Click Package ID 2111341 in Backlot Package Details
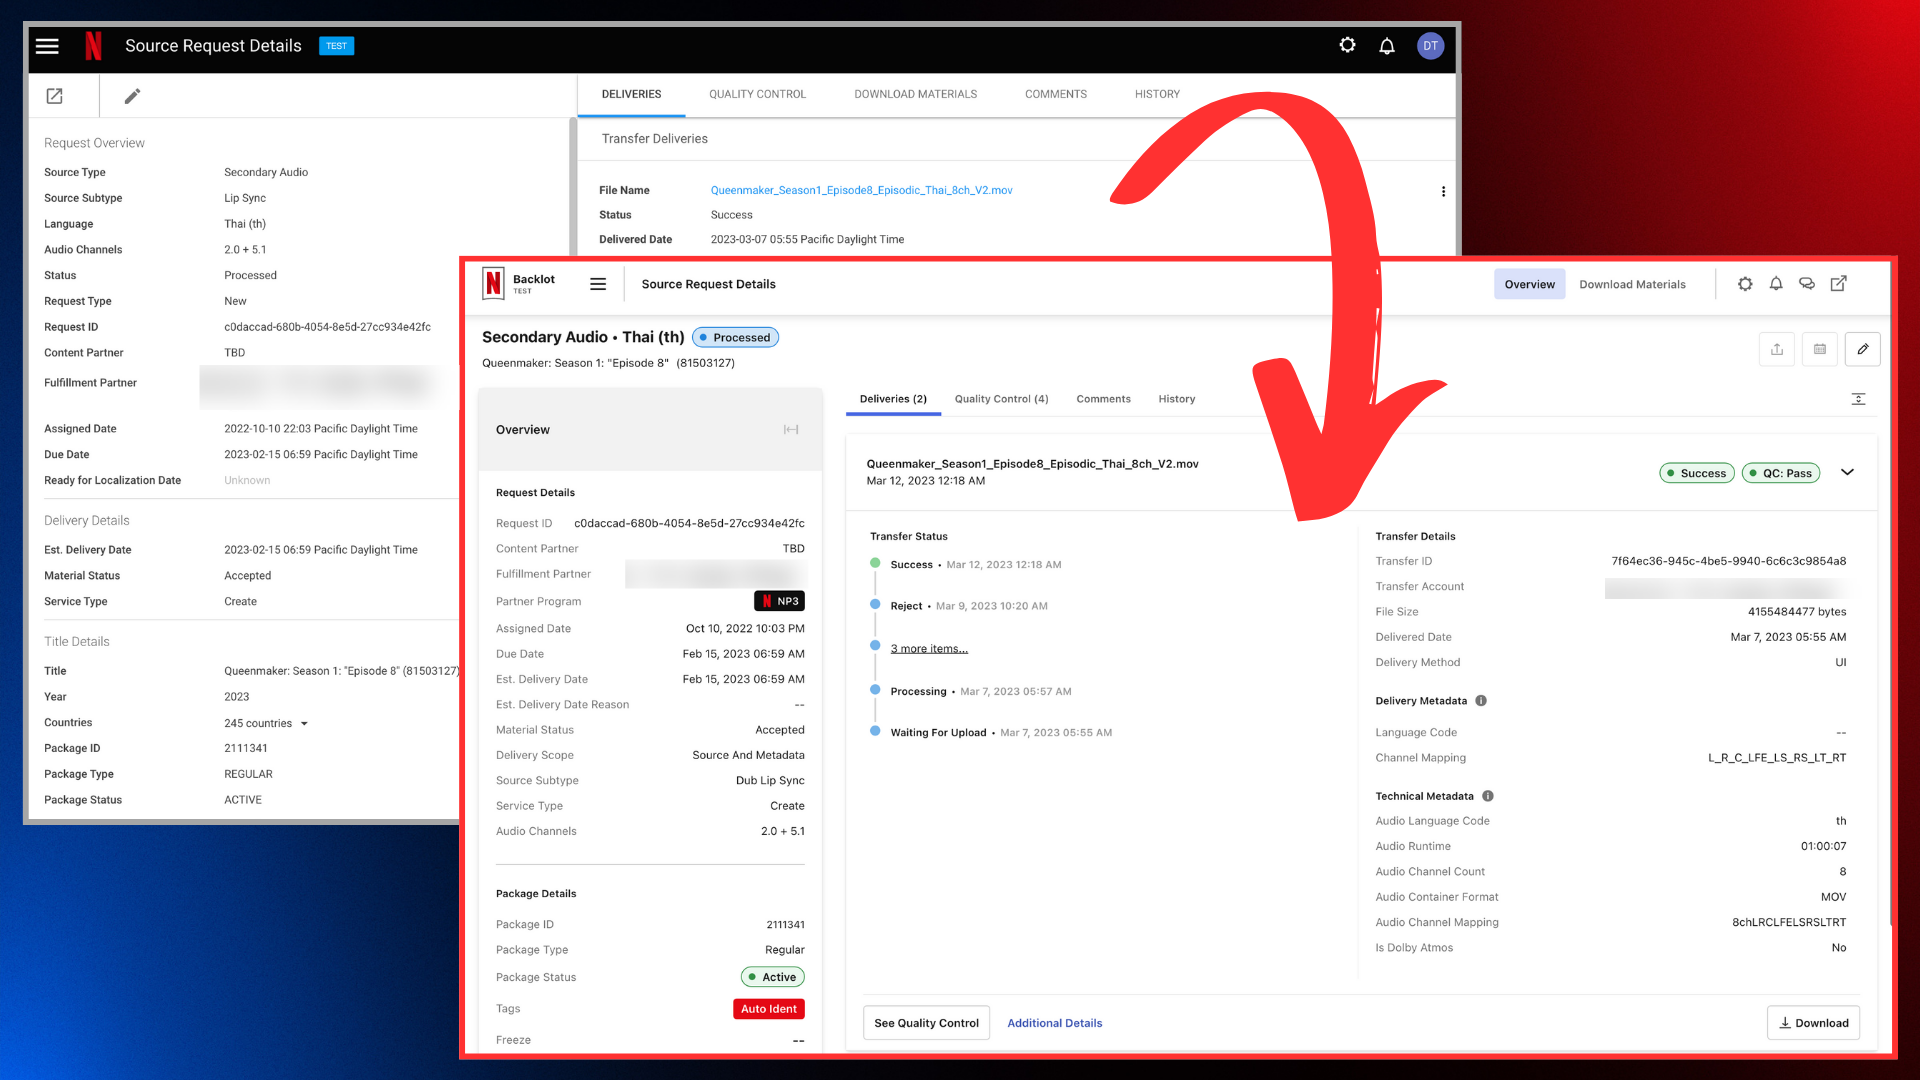The height and width of the screenshot is (1080, 1920). tap(785, 925)
